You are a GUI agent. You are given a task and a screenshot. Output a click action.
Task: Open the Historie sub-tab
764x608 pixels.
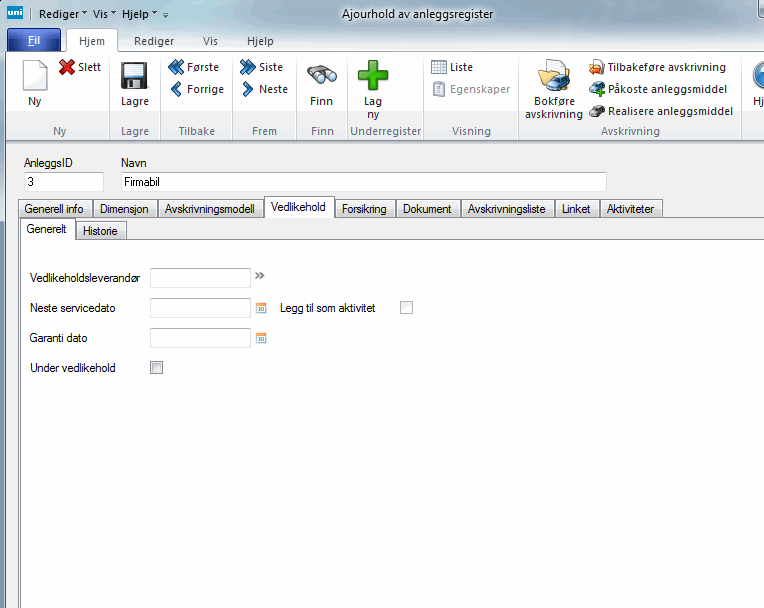click(x=100, y=230)
